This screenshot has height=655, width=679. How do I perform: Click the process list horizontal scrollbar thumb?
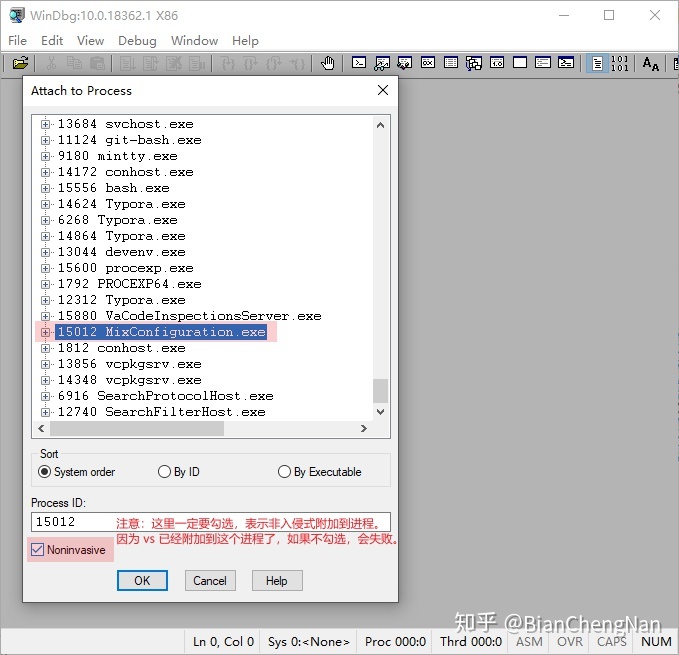(137, 428)
